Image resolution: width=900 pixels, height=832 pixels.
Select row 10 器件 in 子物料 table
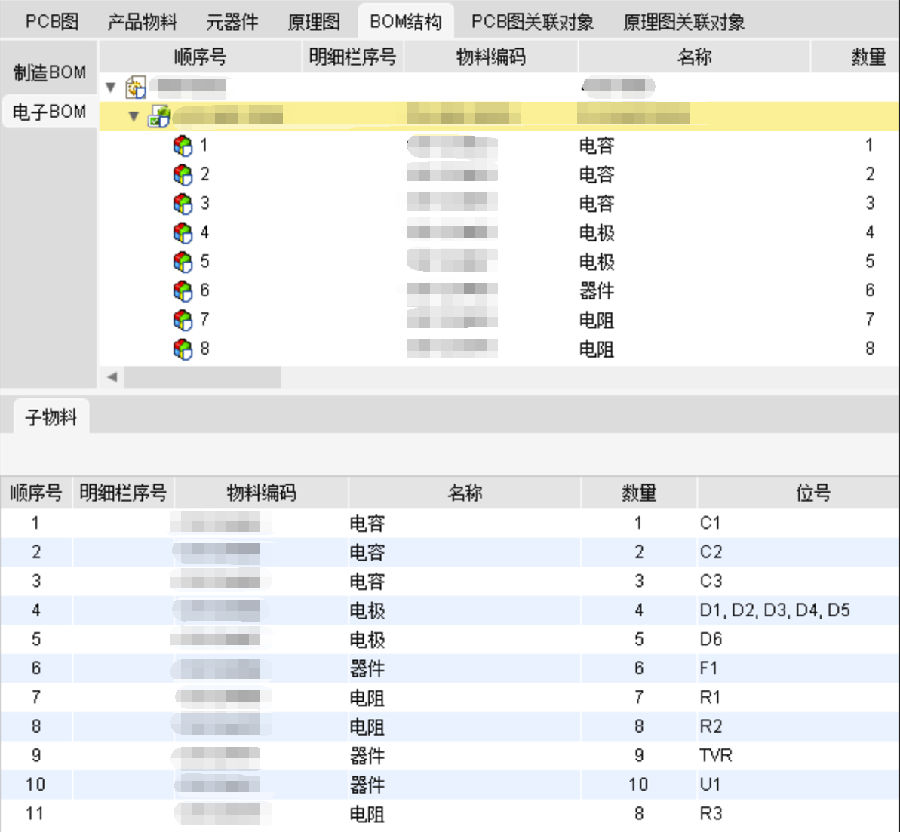pyautogui.click(x=450, y=784)
